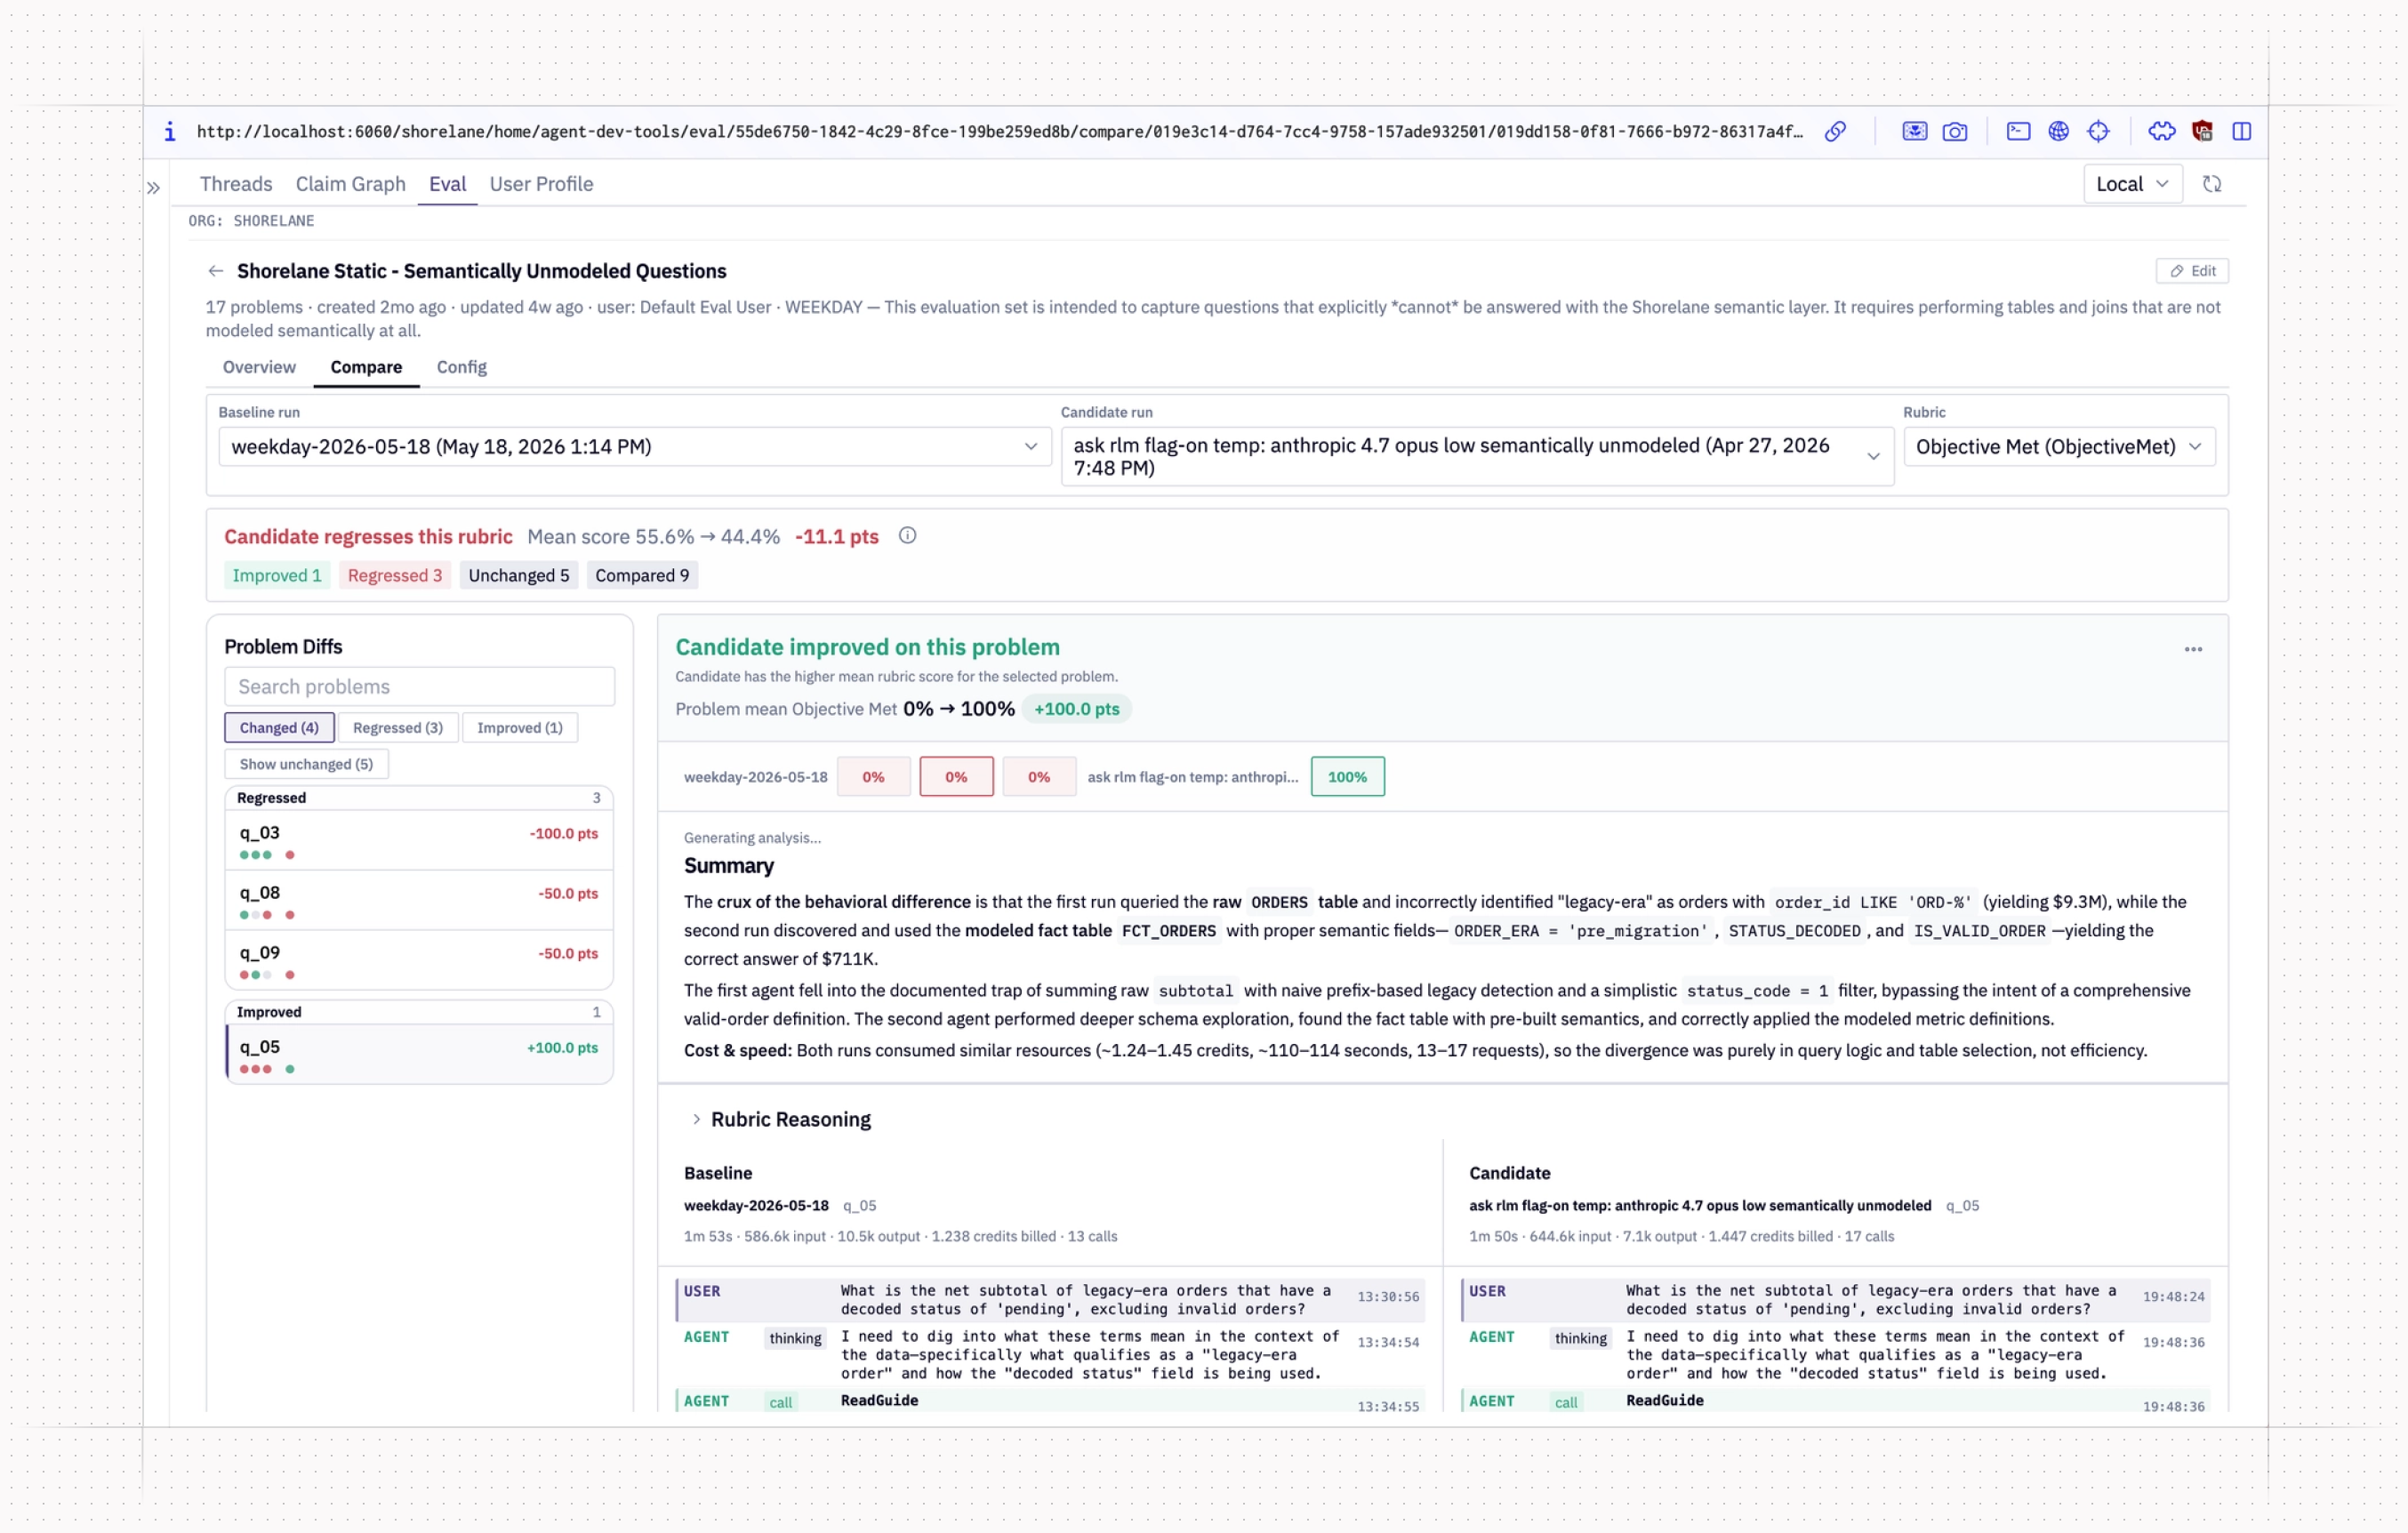Expand the Rubric Reasoning section
This screenshot has height=1533, width=2408.
780,1119
